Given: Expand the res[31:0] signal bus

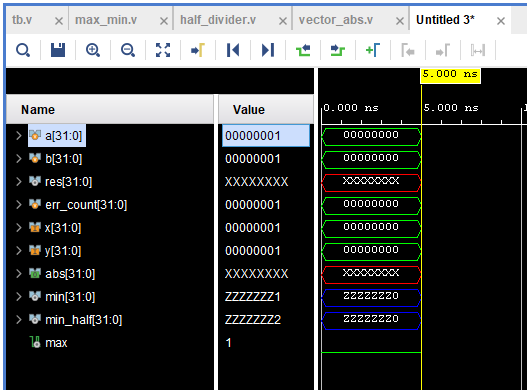Looking at the screenshot, I should [x=18, y=182].
